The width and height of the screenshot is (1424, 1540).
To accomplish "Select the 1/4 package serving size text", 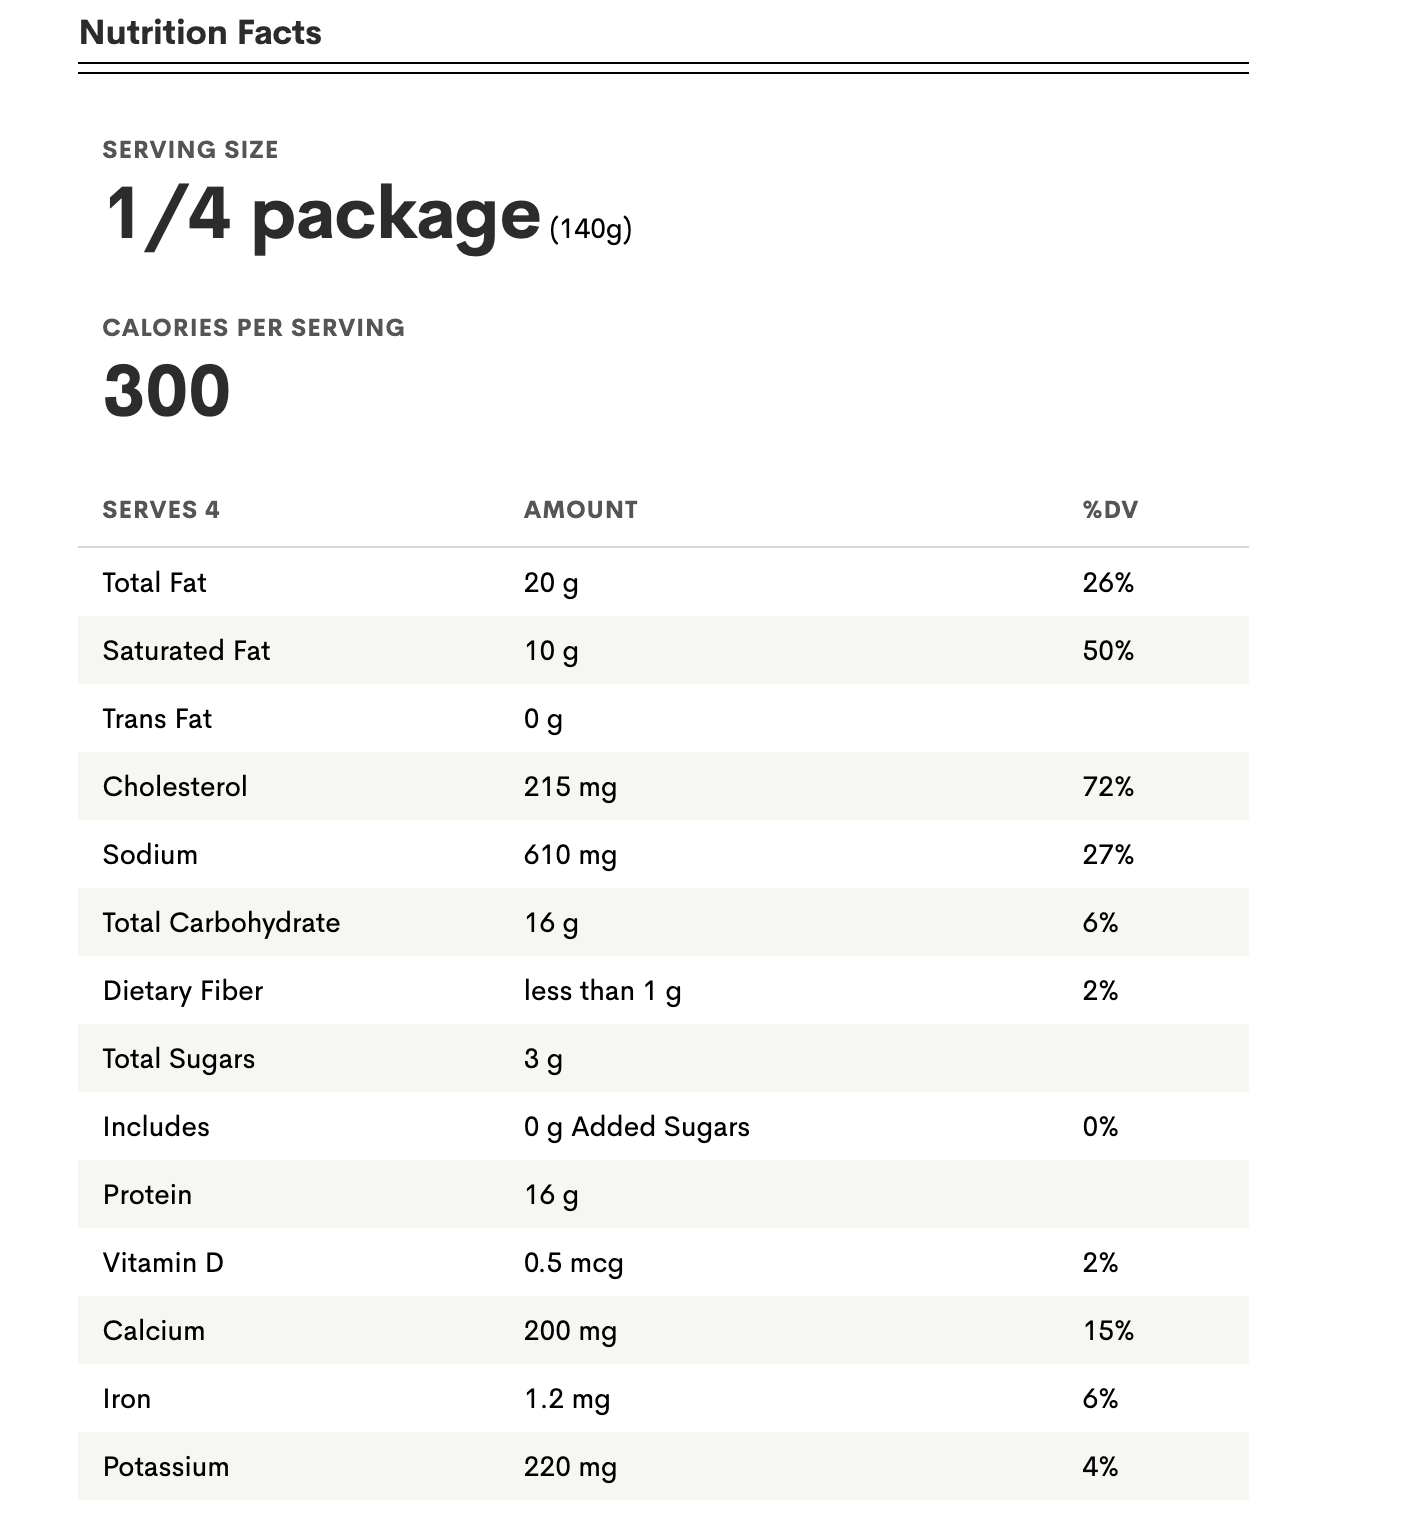I will point(322,214).
